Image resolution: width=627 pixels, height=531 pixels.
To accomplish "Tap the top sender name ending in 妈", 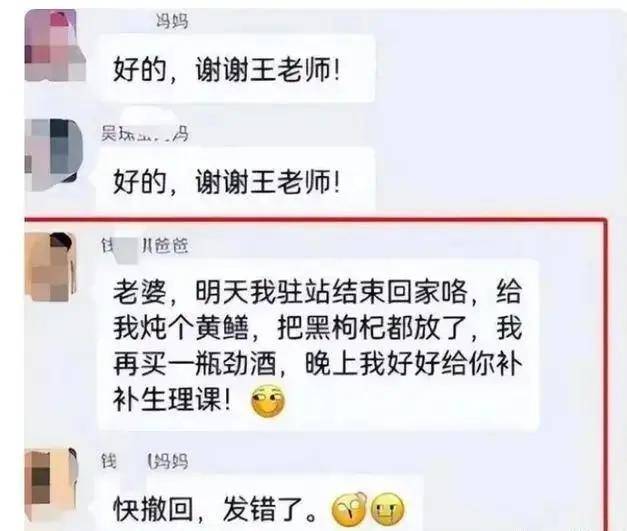I will coord(172,21).
